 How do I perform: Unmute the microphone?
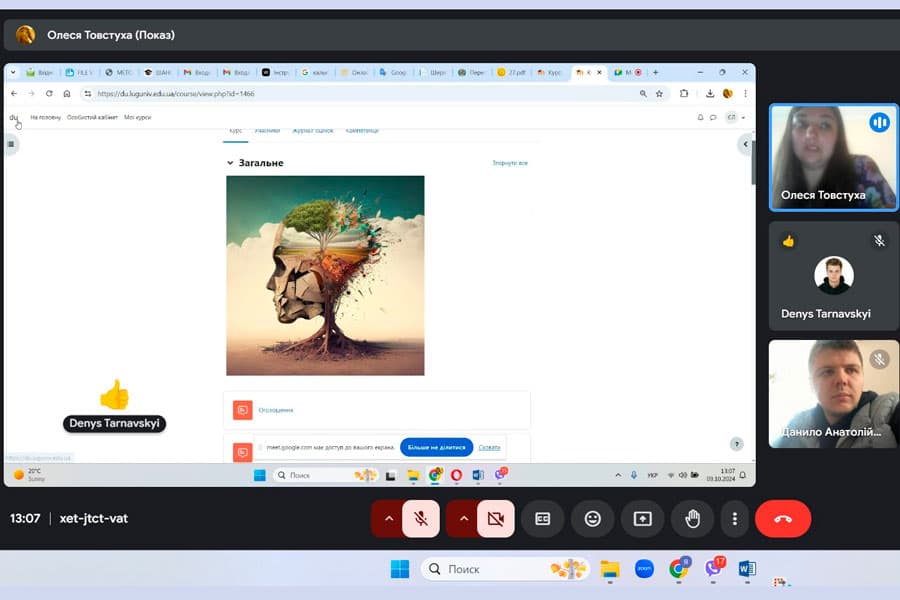[x=421, y=519]
